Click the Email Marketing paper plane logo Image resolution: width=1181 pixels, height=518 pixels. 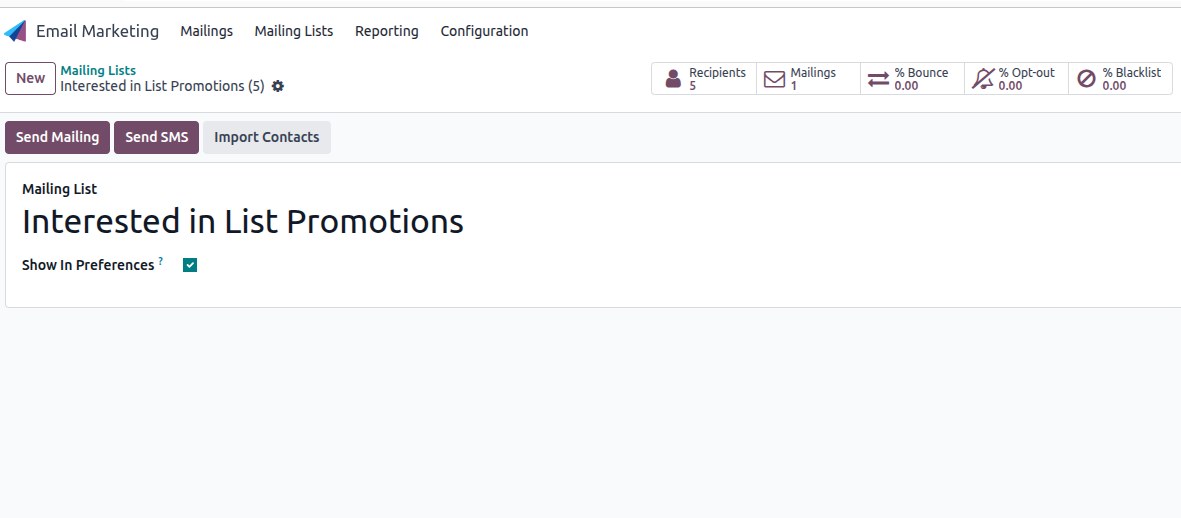(15, 31)
